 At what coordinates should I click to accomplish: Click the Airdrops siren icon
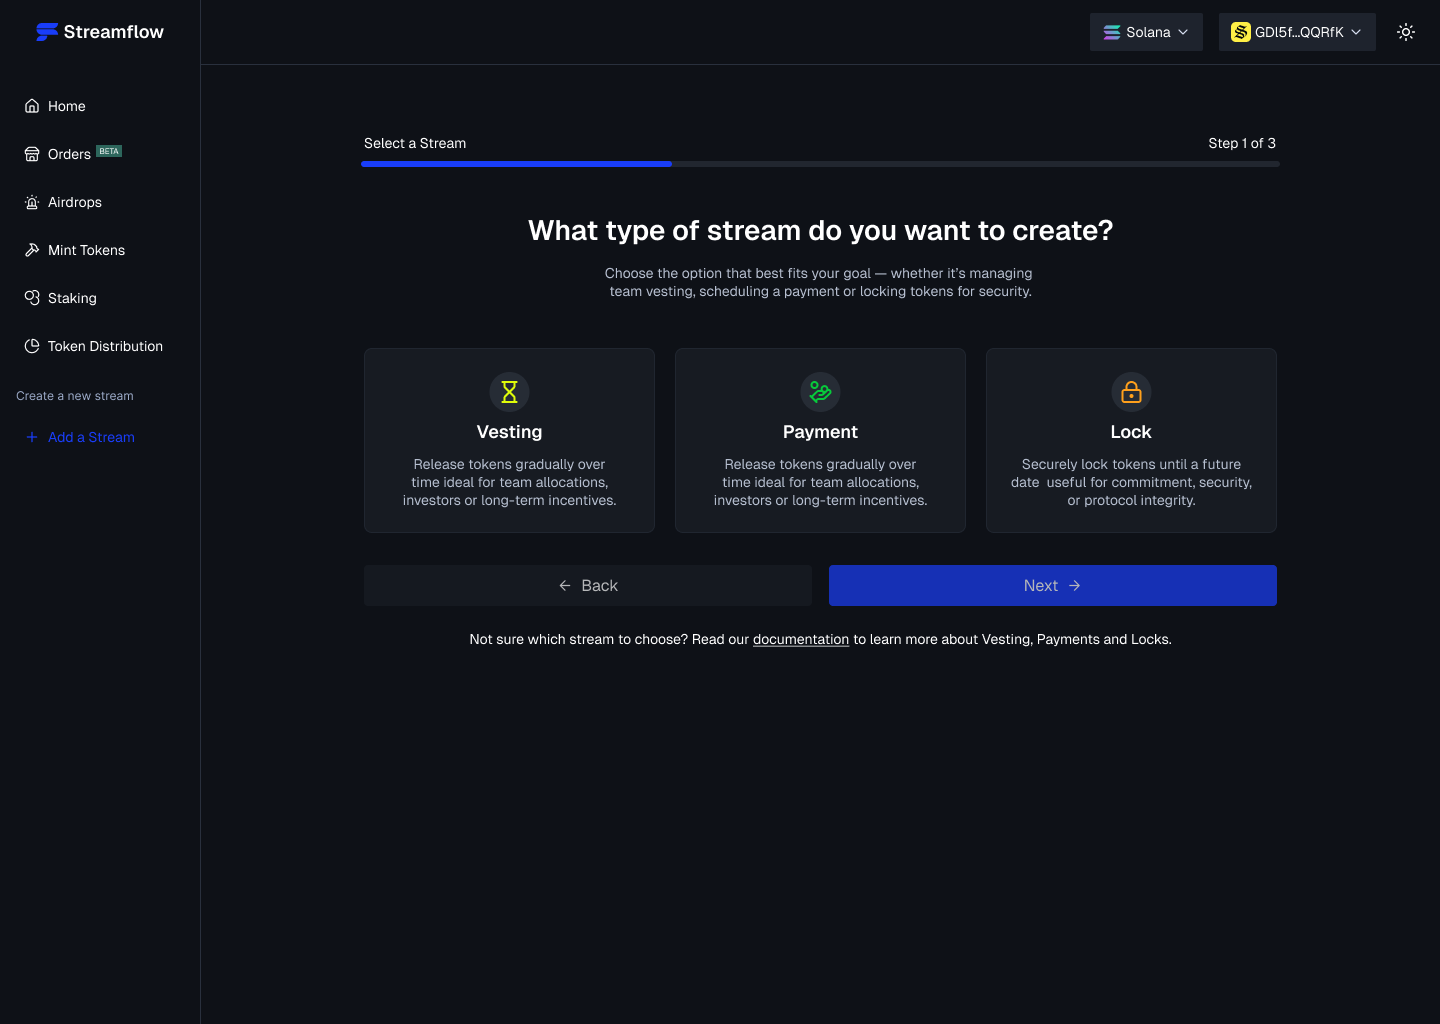[32, 202]
